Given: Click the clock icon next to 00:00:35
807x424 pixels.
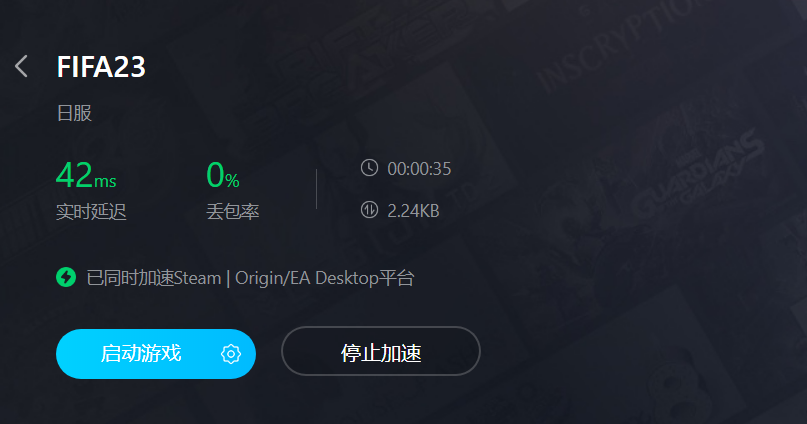Looking at the screenshot, I should coord(369,168).
